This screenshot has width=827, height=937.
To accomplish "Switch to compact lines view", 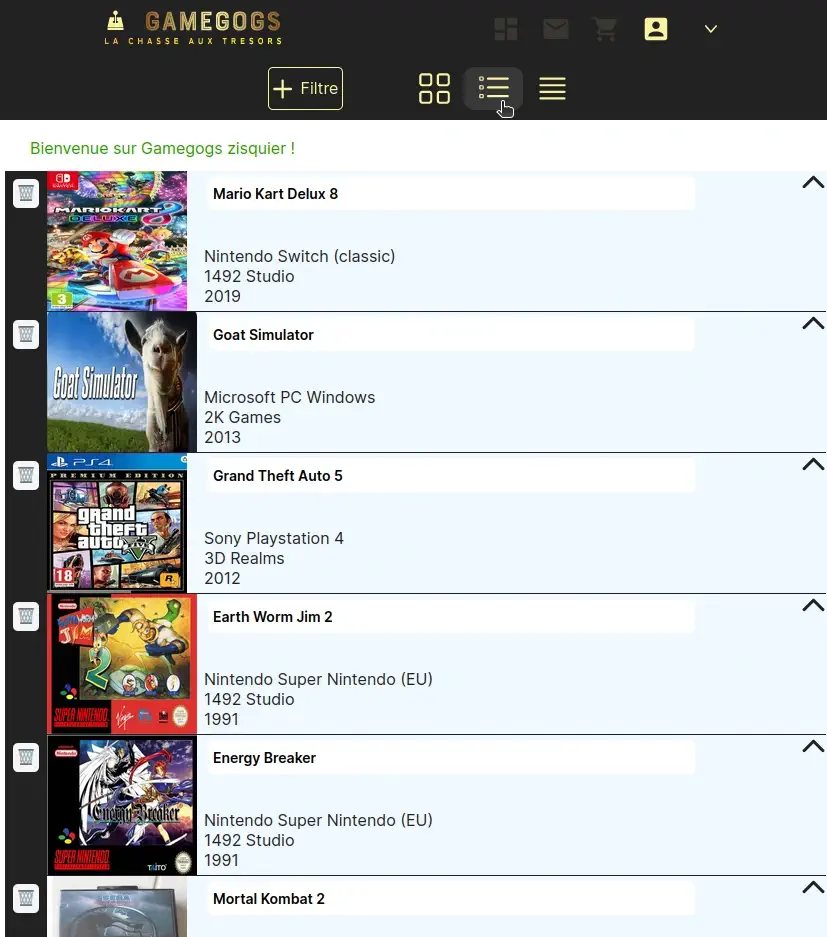I will (x=552, y=88).
